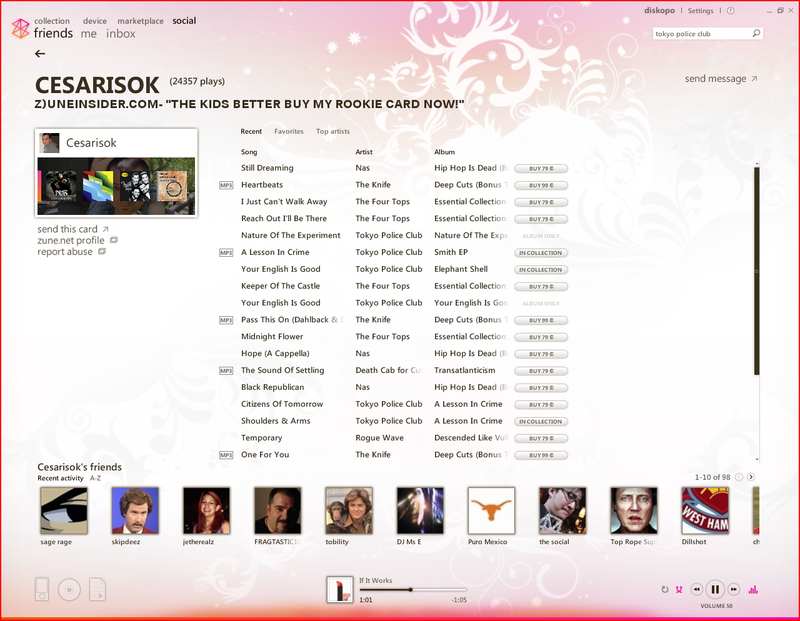Sort friends by Recent activity
Viewport: 800px width, 621px height.
click(60, 478)
